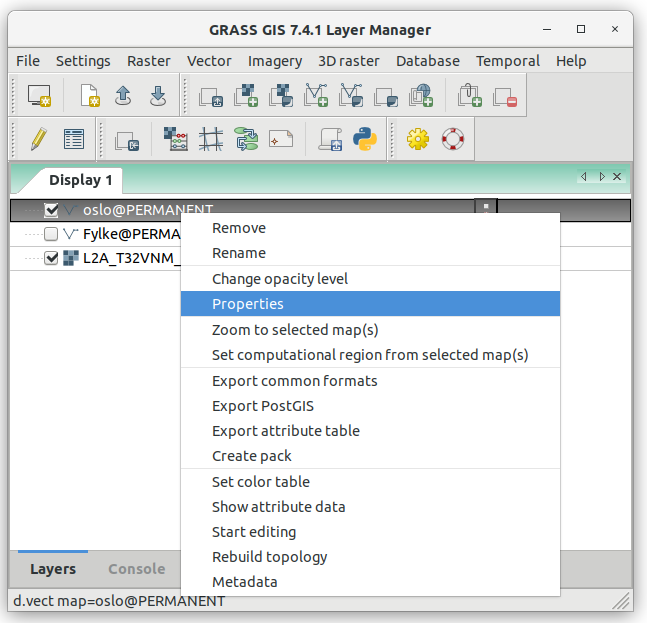Add various overlays icon
The image size is (647, 623).
click(386, 97)
